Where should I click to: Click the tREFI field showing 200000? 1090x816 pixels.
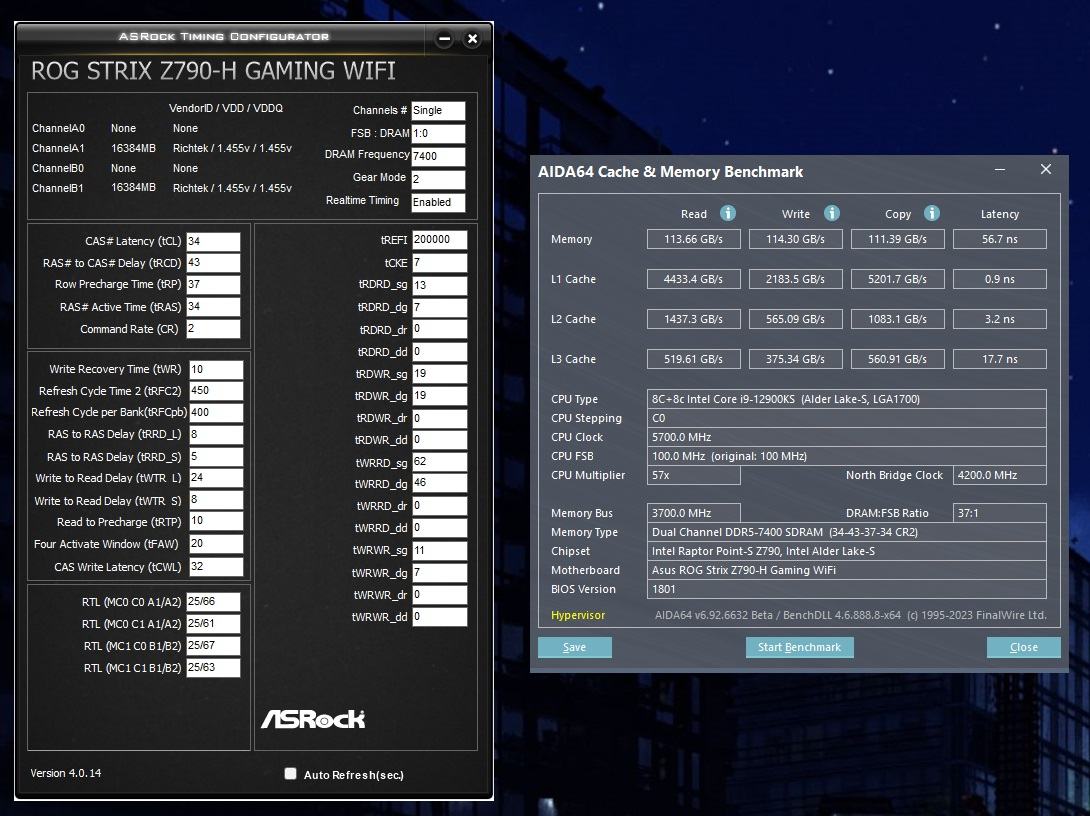point(439,240)
